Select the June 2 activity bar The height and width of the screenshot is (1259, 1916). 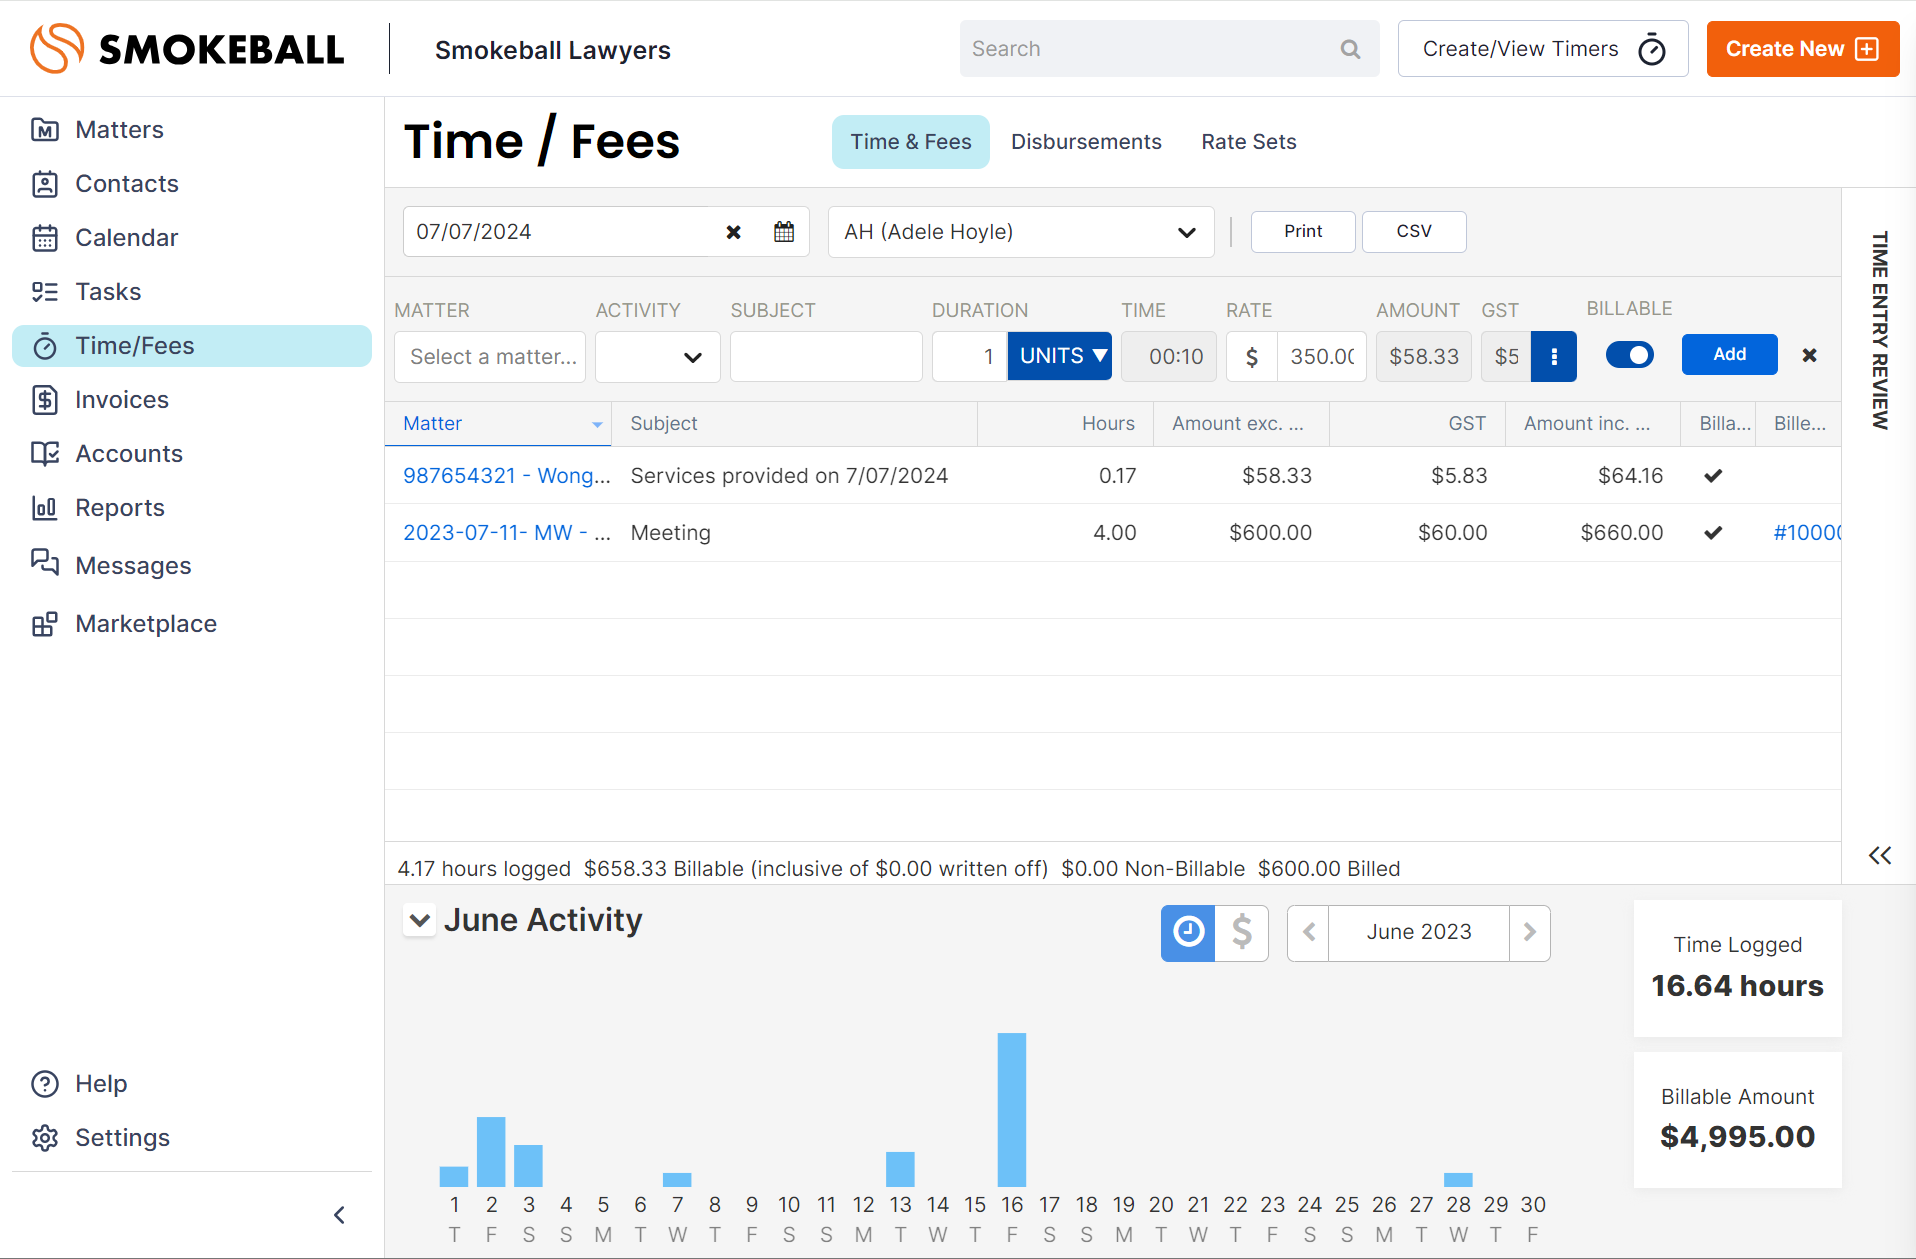click(x=491, y=1152)
